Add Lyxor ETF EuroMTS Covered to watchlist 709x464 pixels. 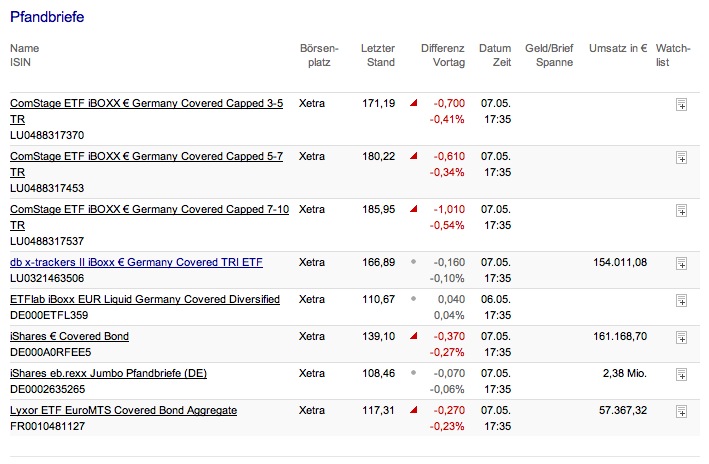click(681, 411)
